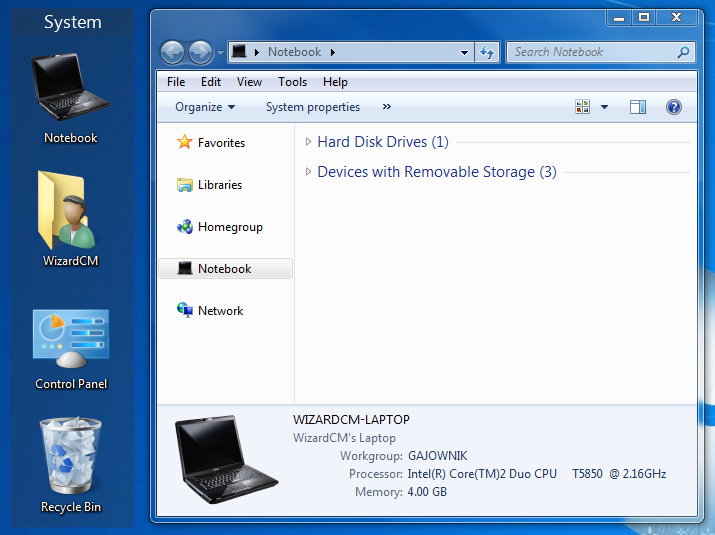This screenshot has height=535, width=715.
Task: Open the view options dropdown arrow
Action: (x=605, y=107)
